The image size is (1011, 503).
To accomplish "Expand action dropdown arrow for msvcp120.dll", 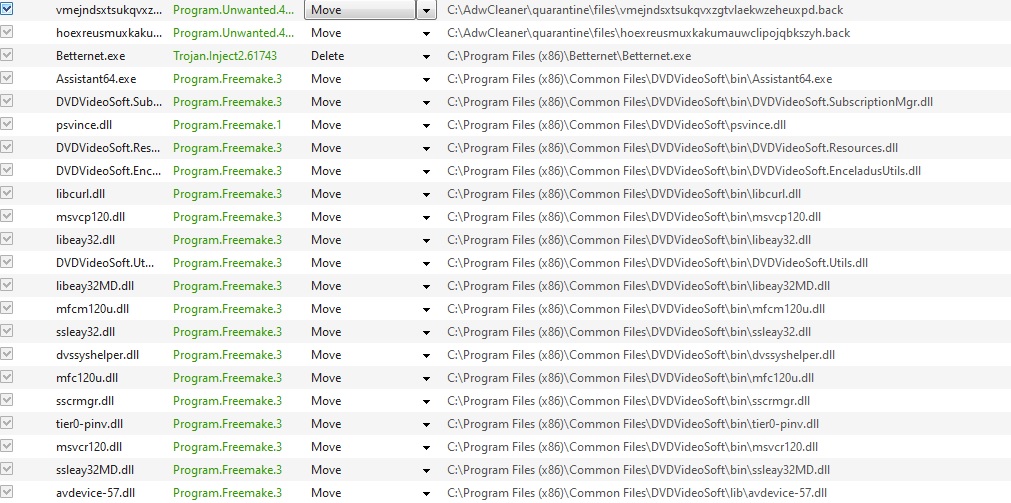I will 427,217.
